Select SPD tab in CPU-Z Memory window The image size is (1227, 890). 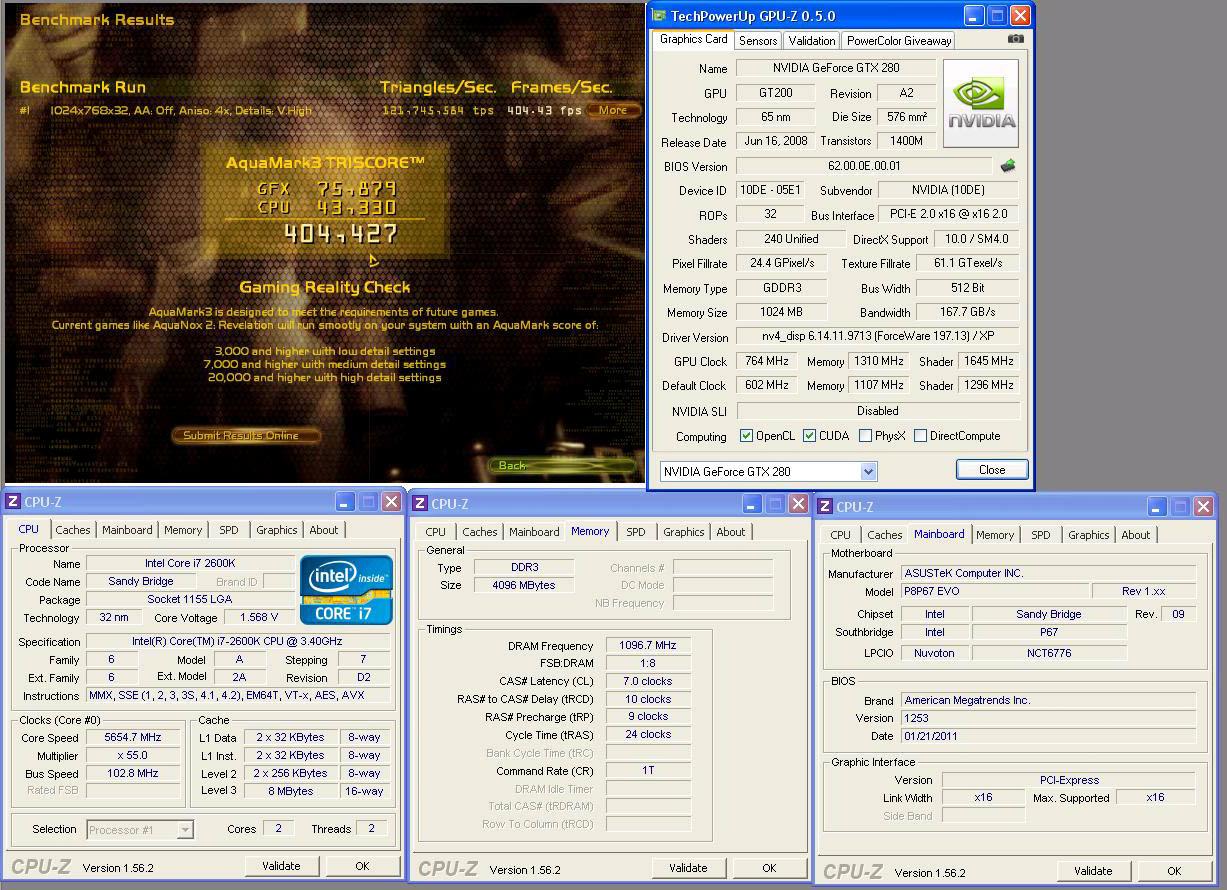click(636, 532)
